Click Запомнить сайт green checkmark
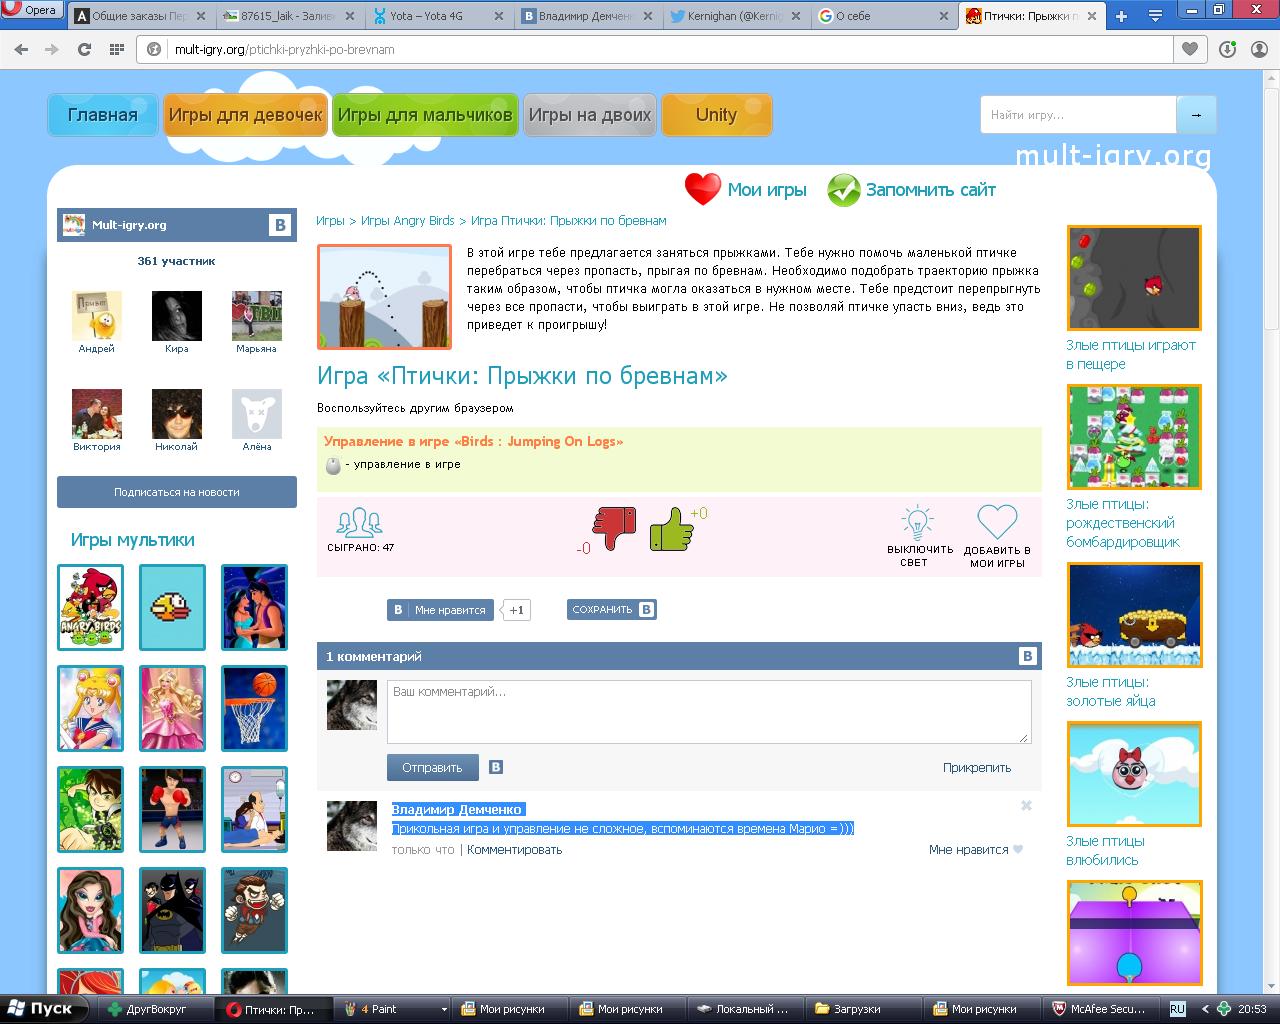 912,190
